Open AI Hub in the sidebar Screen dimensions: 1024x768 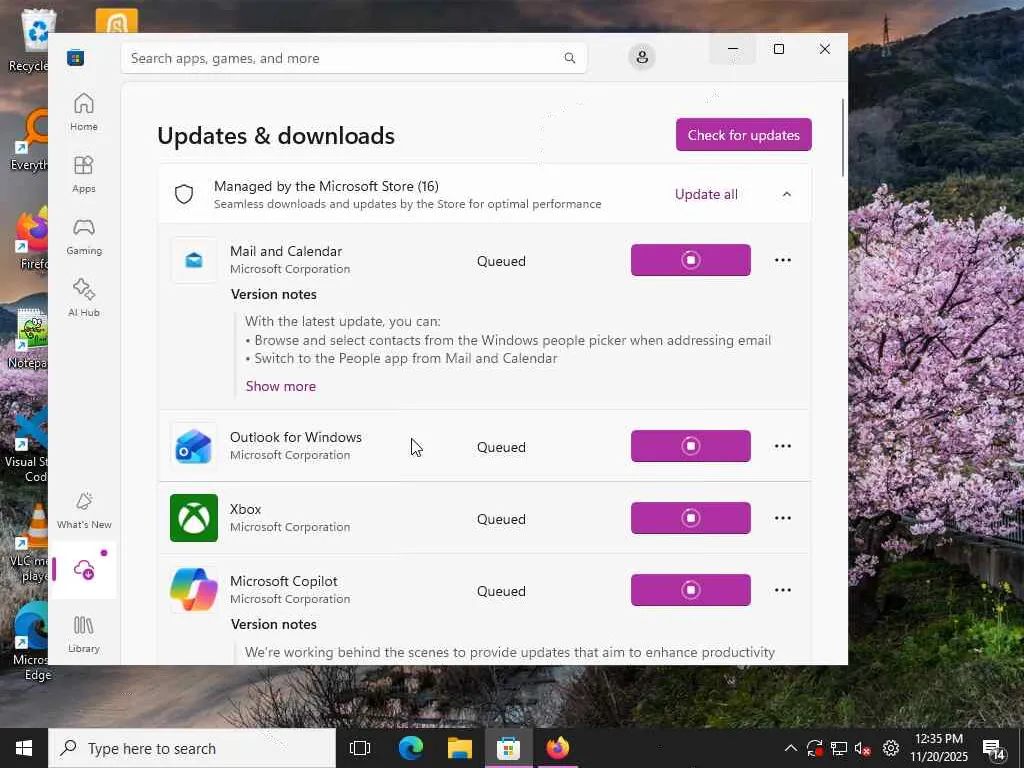[84, 298]
